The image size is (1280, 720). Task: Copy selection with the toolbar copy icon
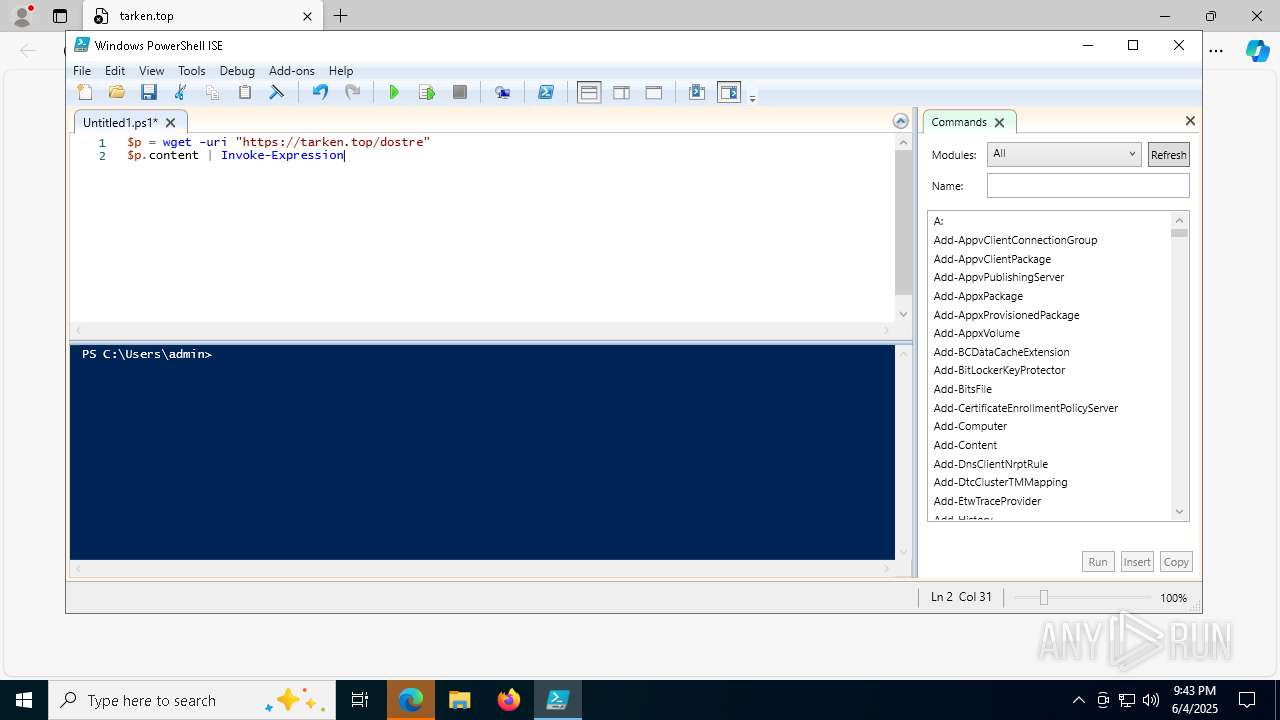[x=212, y=92]
